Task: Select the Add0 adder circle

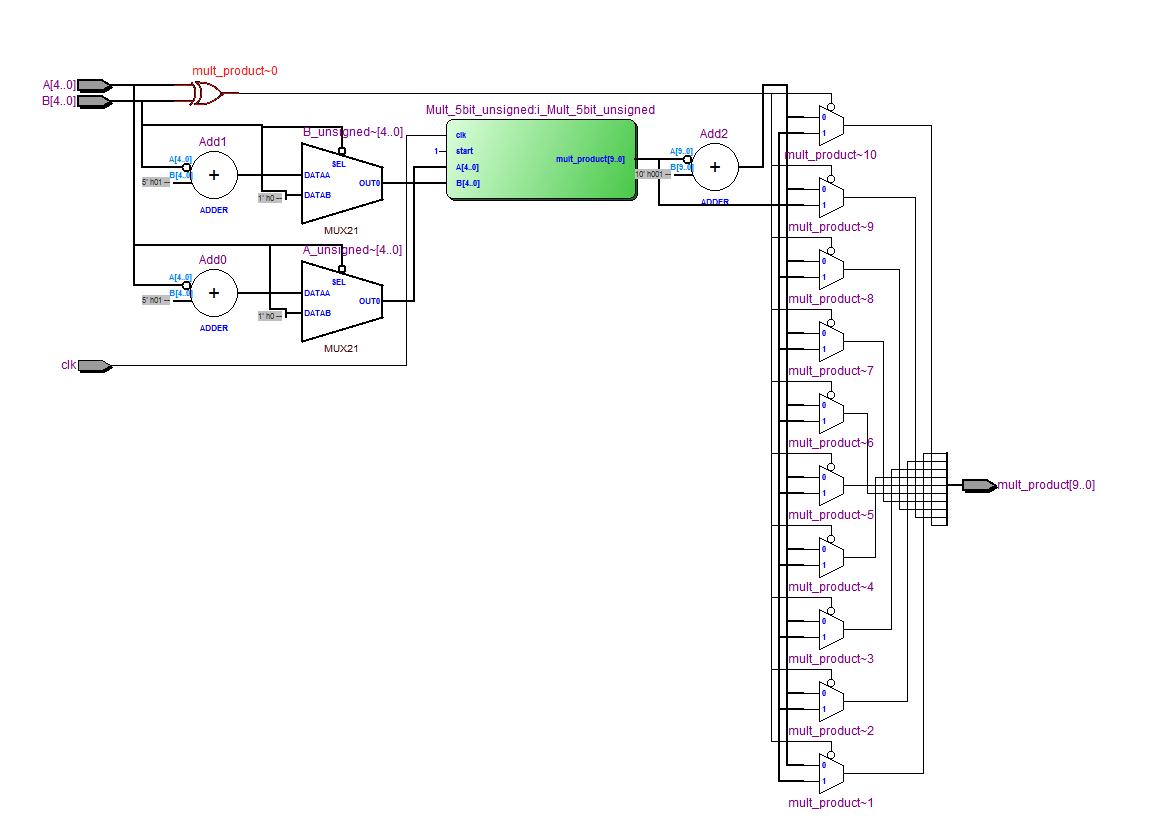Action: pos(214,293)
